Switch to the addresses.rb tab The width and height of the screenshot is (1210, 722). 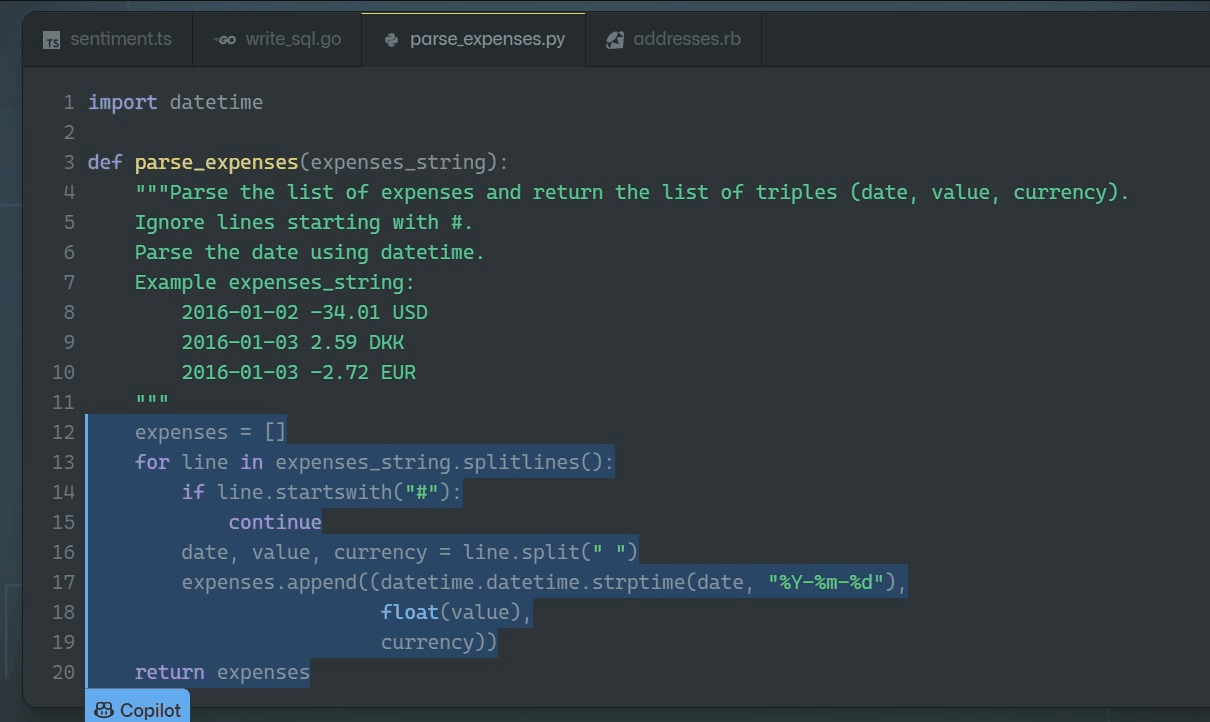point(673,40)
